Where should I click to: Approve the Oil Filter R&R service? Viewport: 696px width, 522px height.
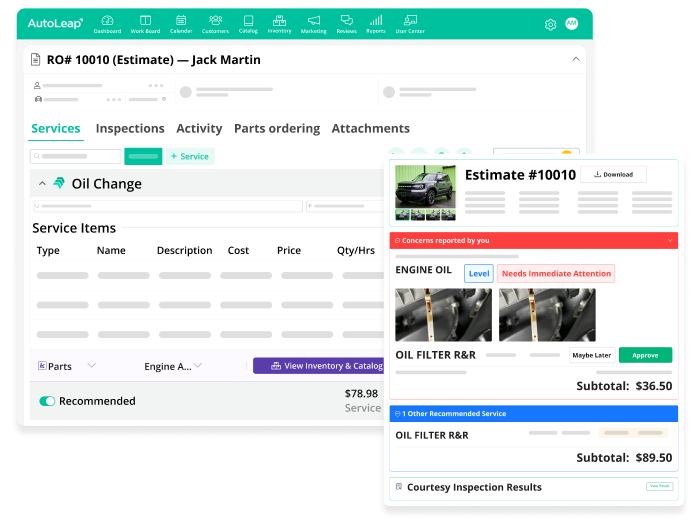[645, 355]
